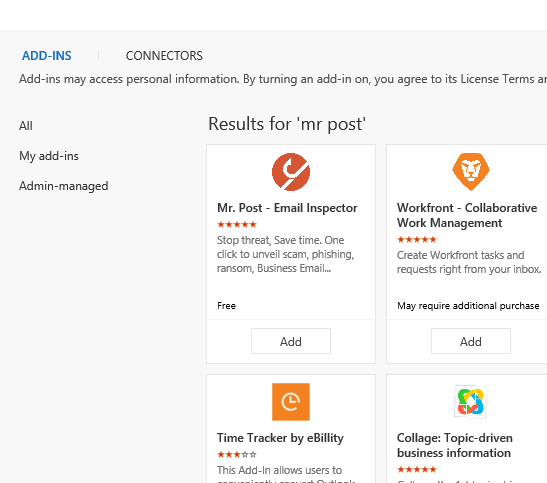
Task: Click the Workfront orange lion icon
Action: [471, 172]
